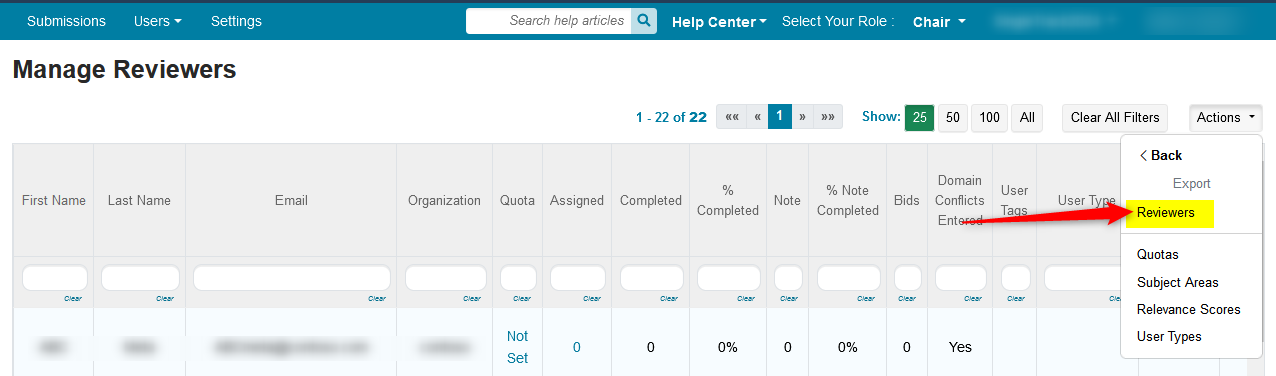Open the Chair role selector
The image size is (1276, 376).
939,21
